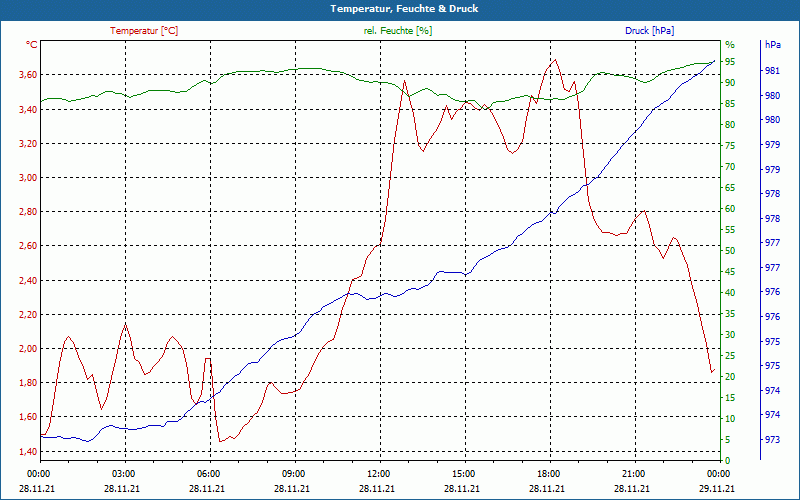
Task: Click the "10" humidity axis value
Action: tap(730, 419)
